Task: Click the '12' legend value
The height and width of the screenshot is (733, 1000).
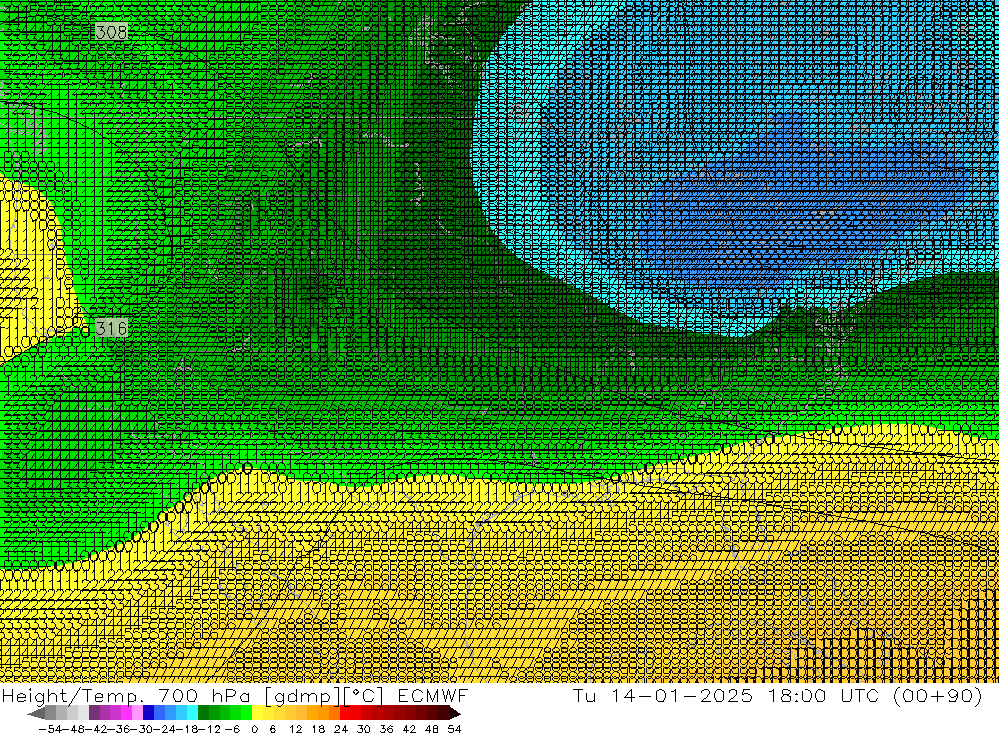Action: click(295, 729)
